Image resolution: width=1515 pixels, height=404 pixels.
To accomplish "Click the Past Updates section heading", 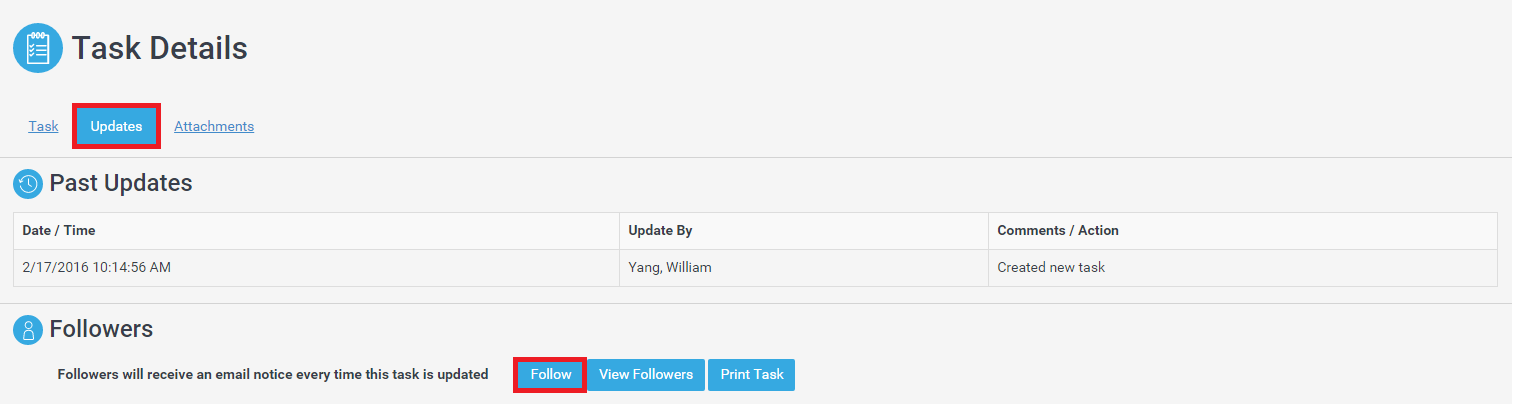I will pyautogui.click(x=121, y=184).
